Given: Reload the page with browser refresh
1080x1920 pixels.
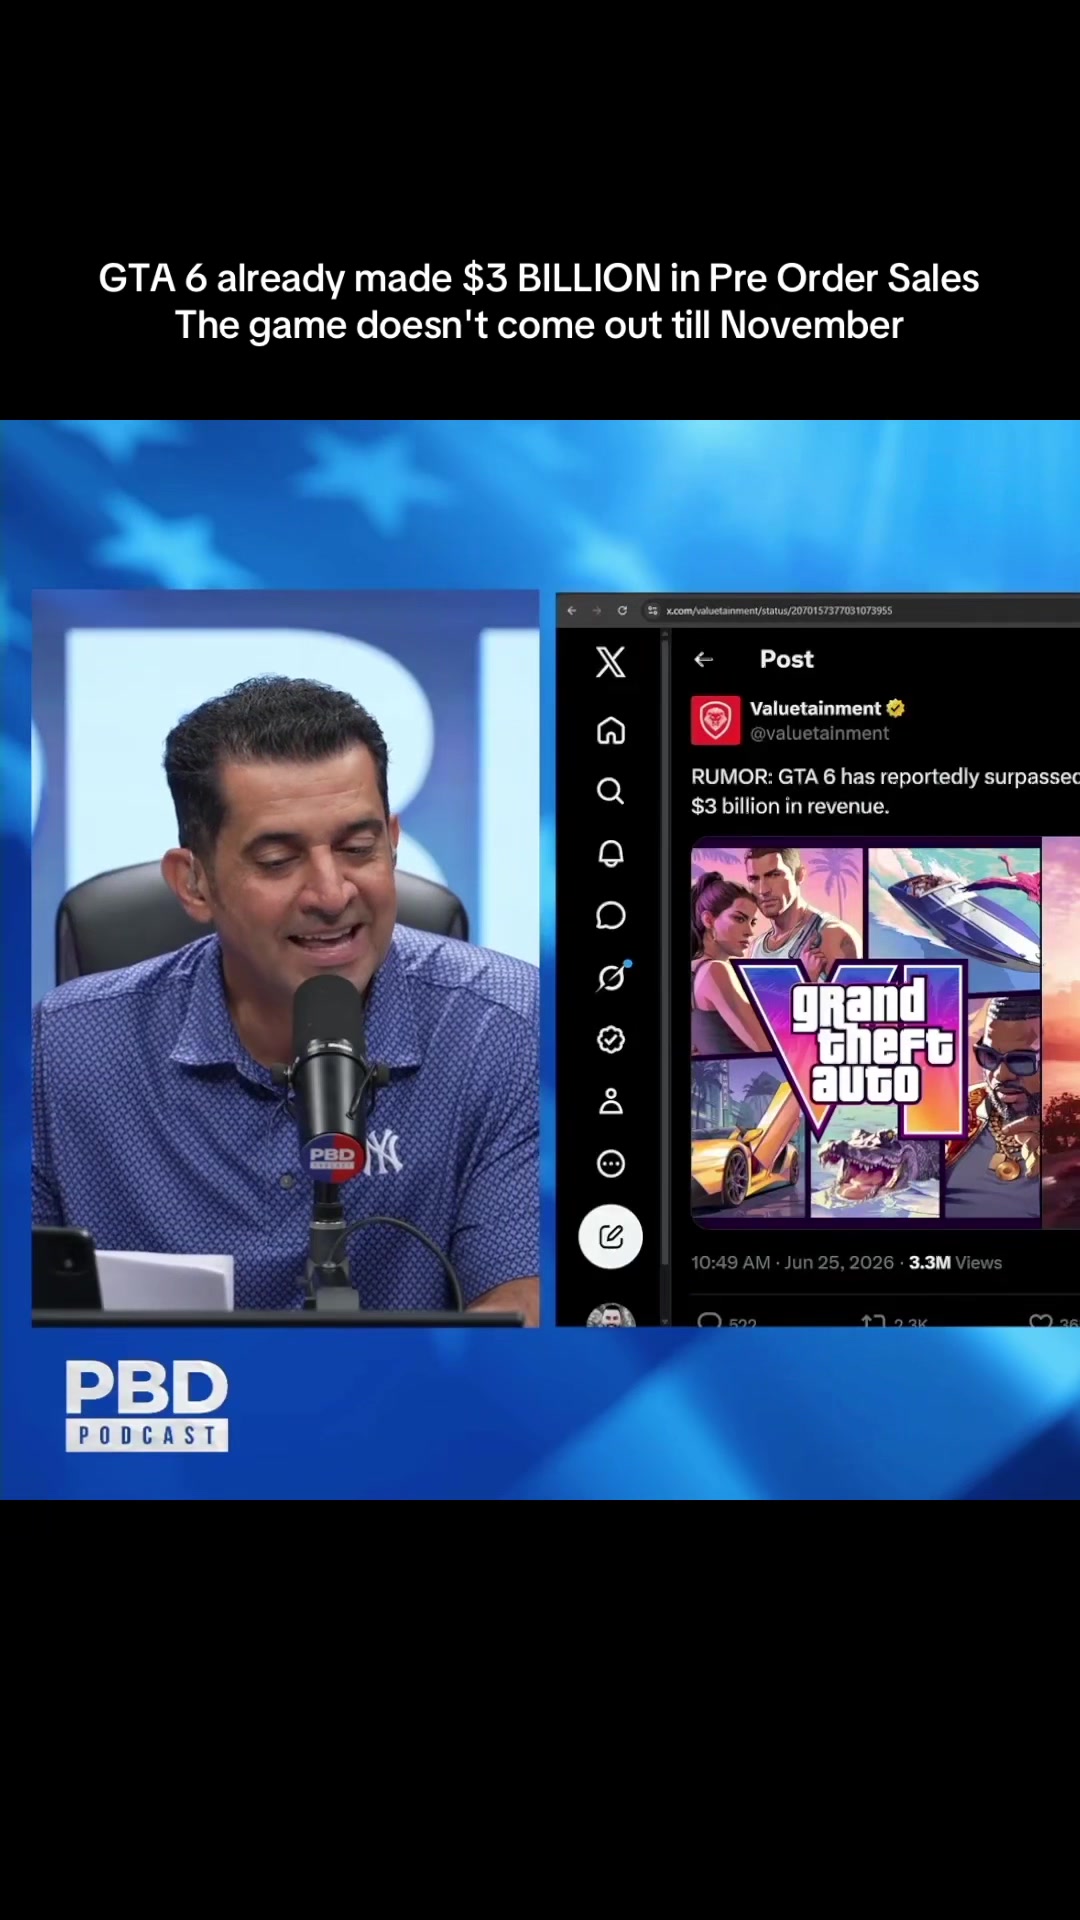Looking at the screenshot, I should click(622, 610).
